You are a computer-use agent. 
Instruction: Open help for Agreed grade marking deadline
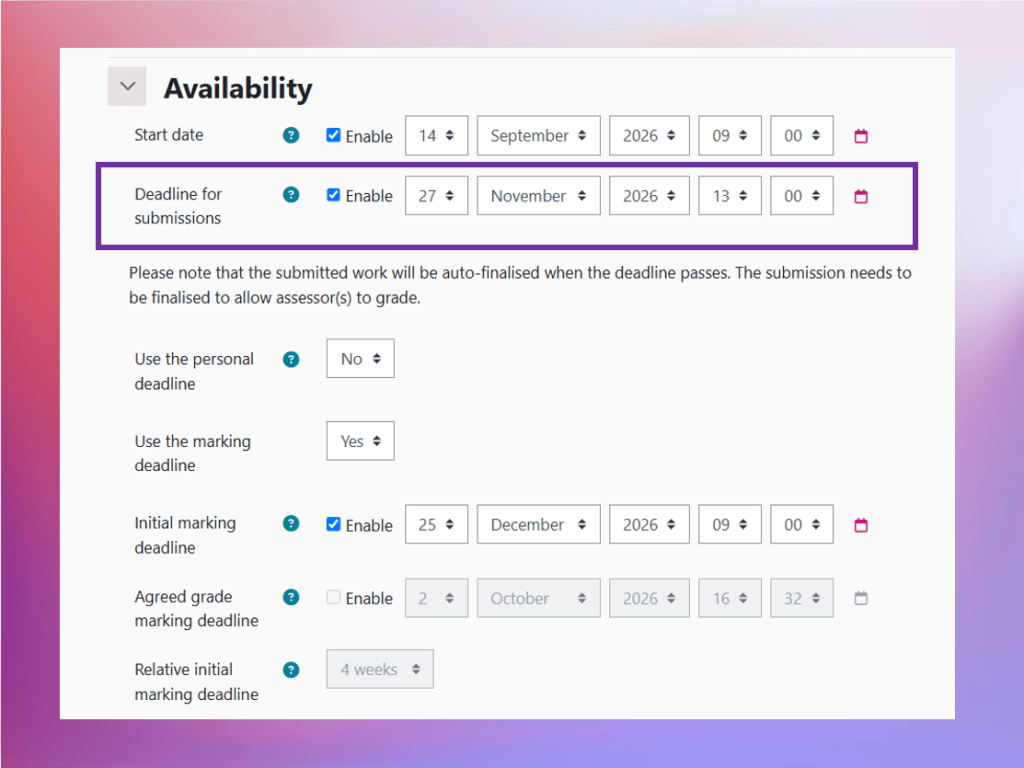(x=291, y=597)
